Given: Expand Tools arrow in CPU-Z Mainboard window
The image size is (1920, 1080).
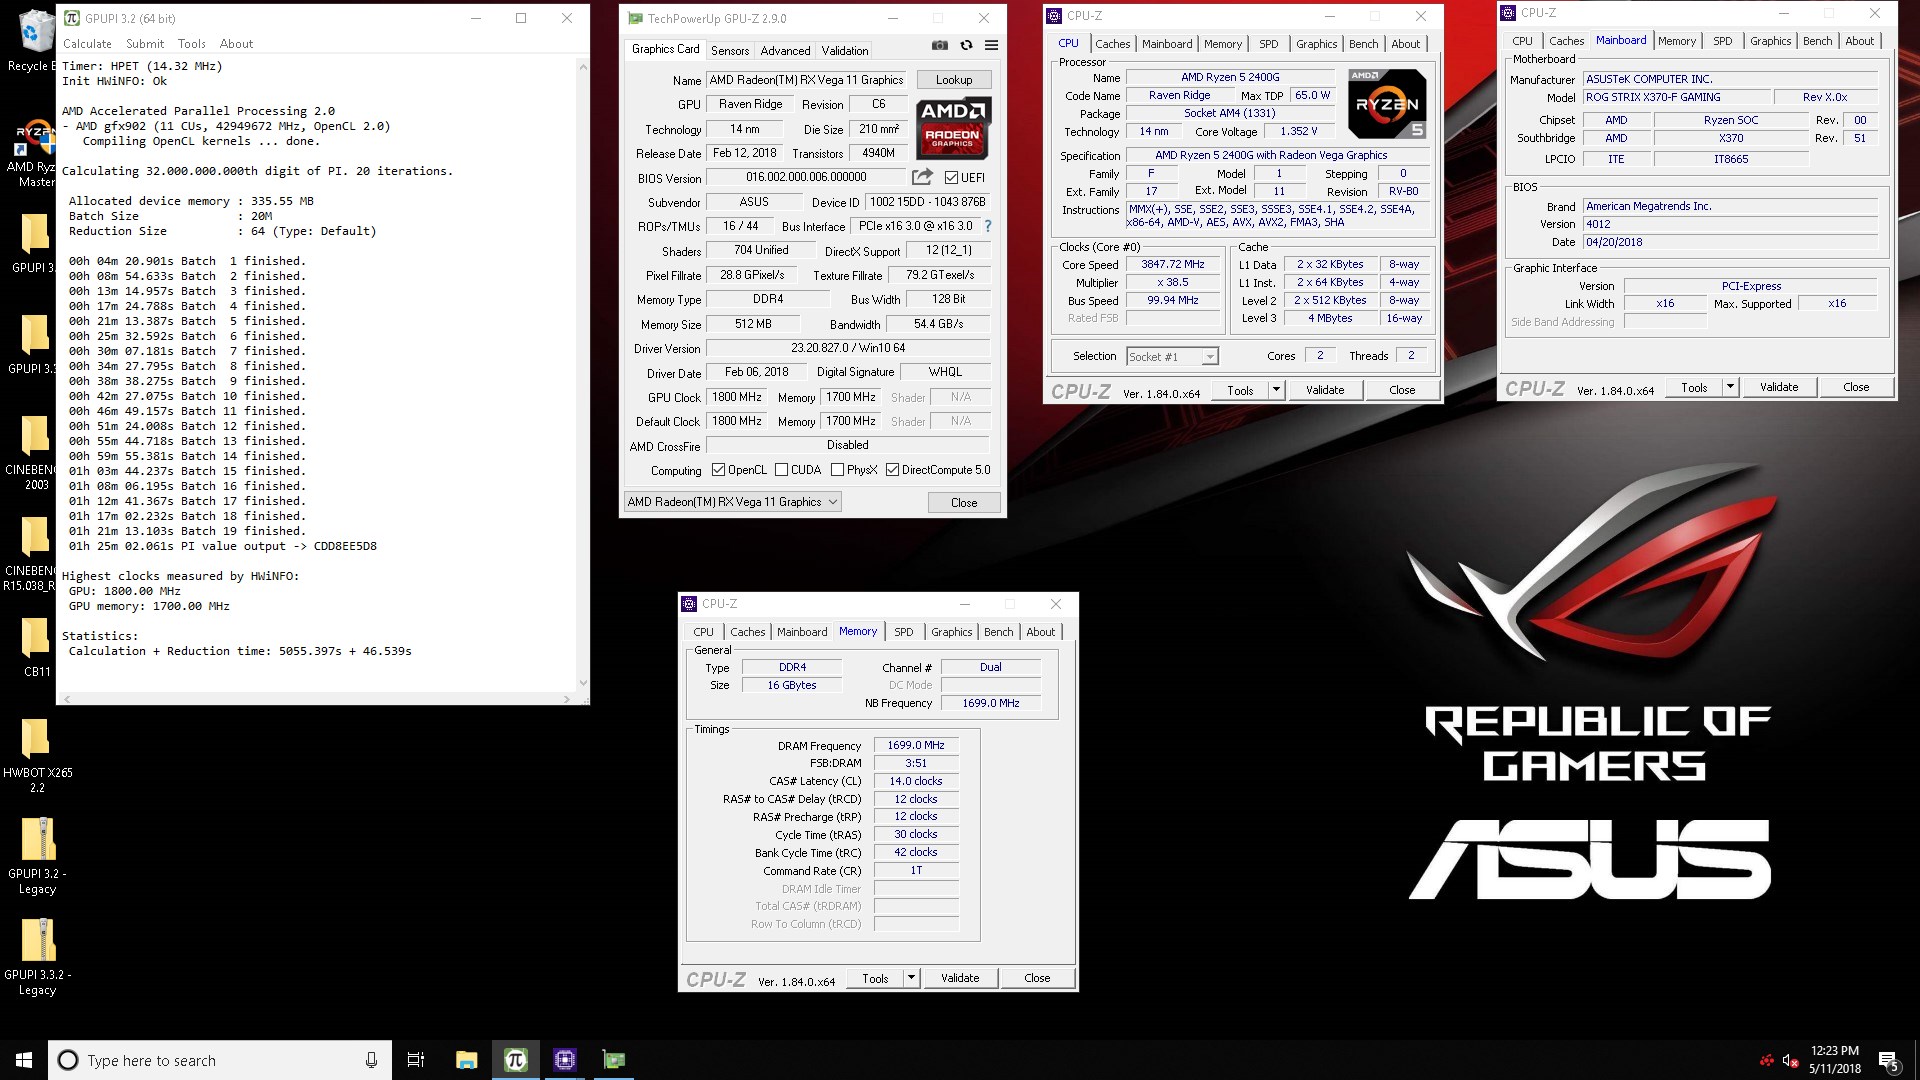Looking at the screenshot, I should point(1730,387).
